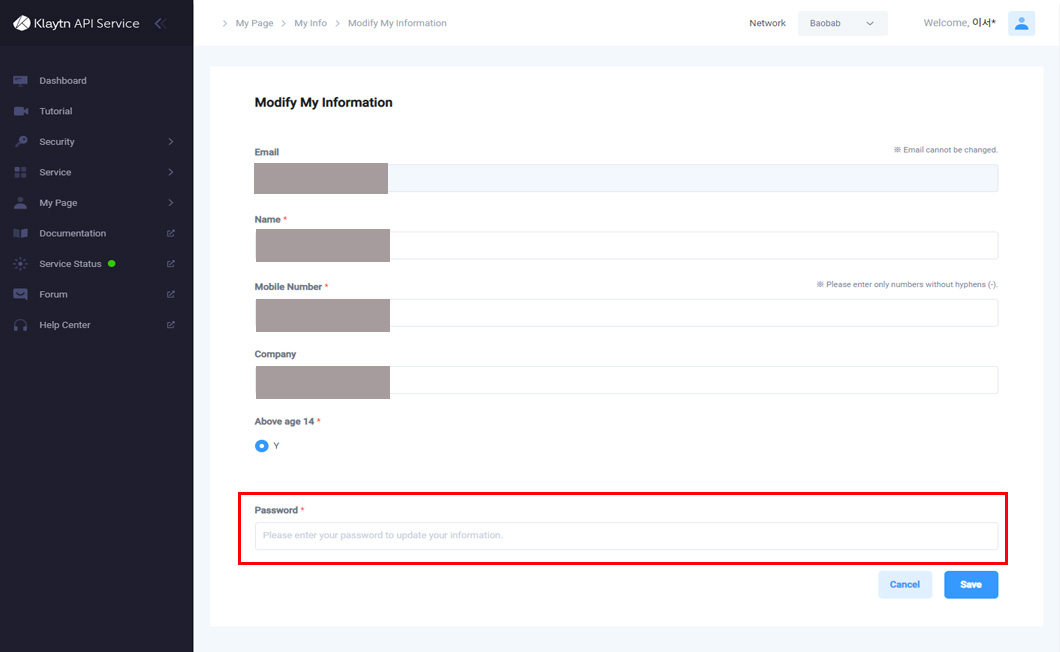Click the Cancel button
Screen dimensions: 1060x652
pos(905,584)
